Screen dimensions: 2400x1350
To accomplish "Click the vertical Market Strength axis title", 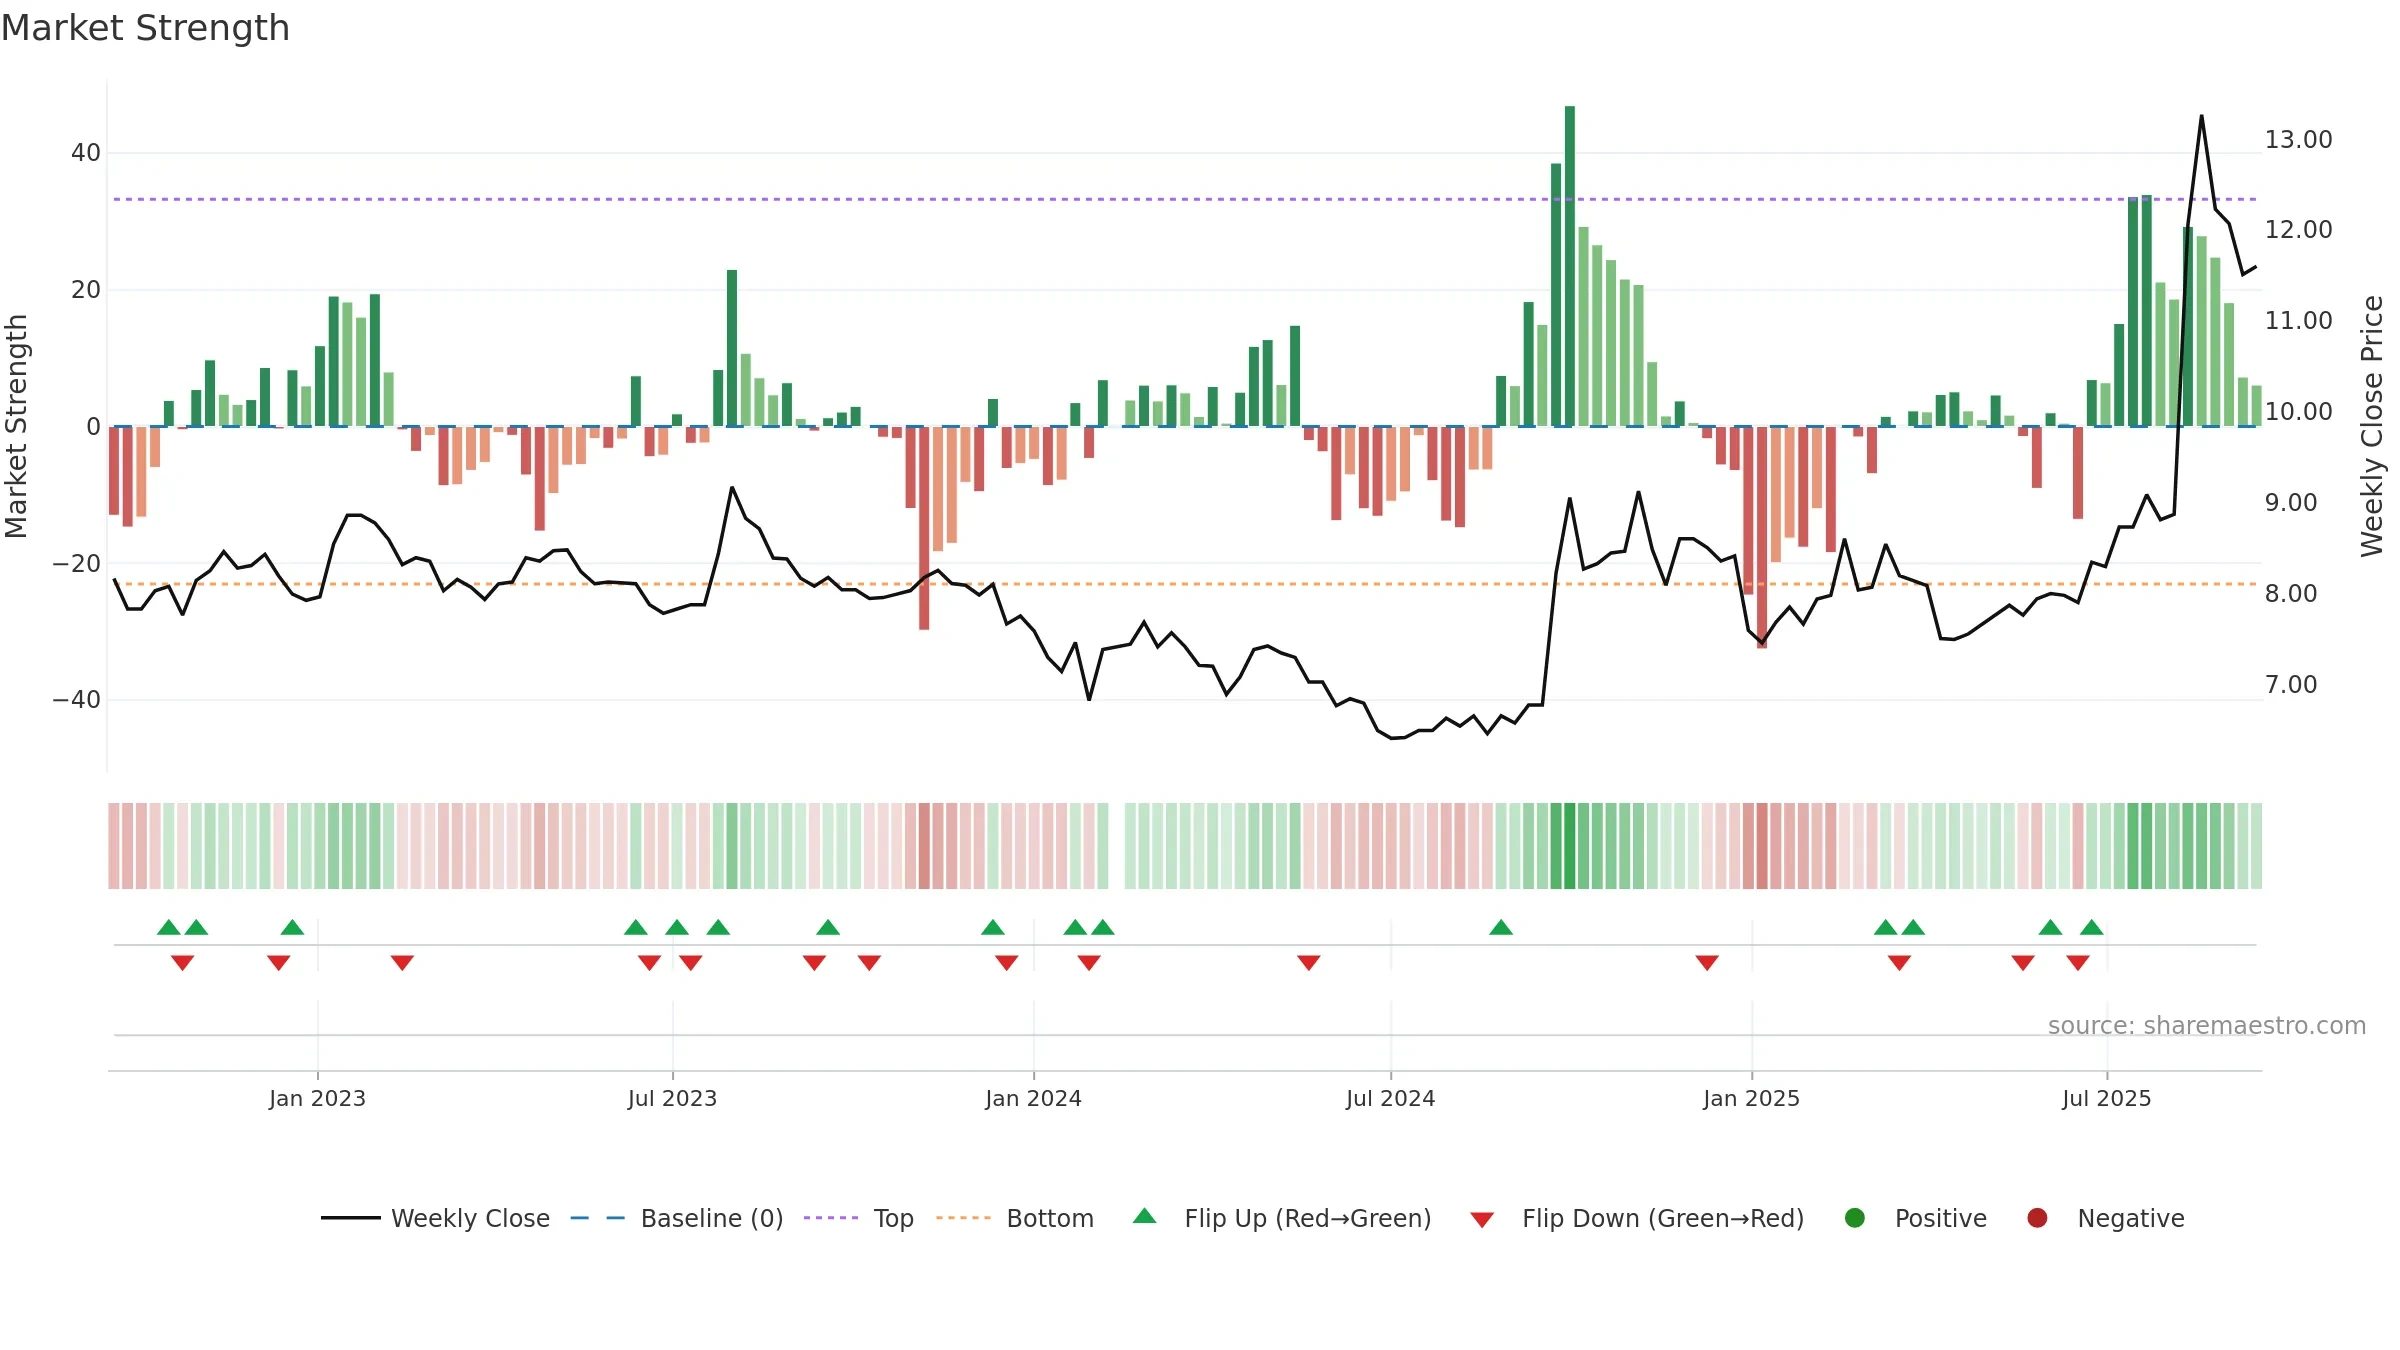I will (16, 426).
